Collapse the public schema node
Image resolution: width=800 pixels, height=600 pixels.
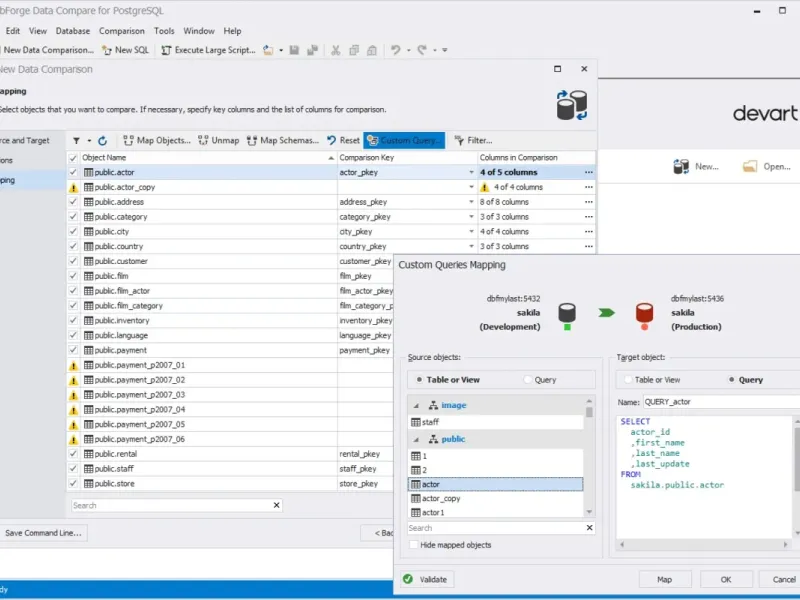point(416,439)
